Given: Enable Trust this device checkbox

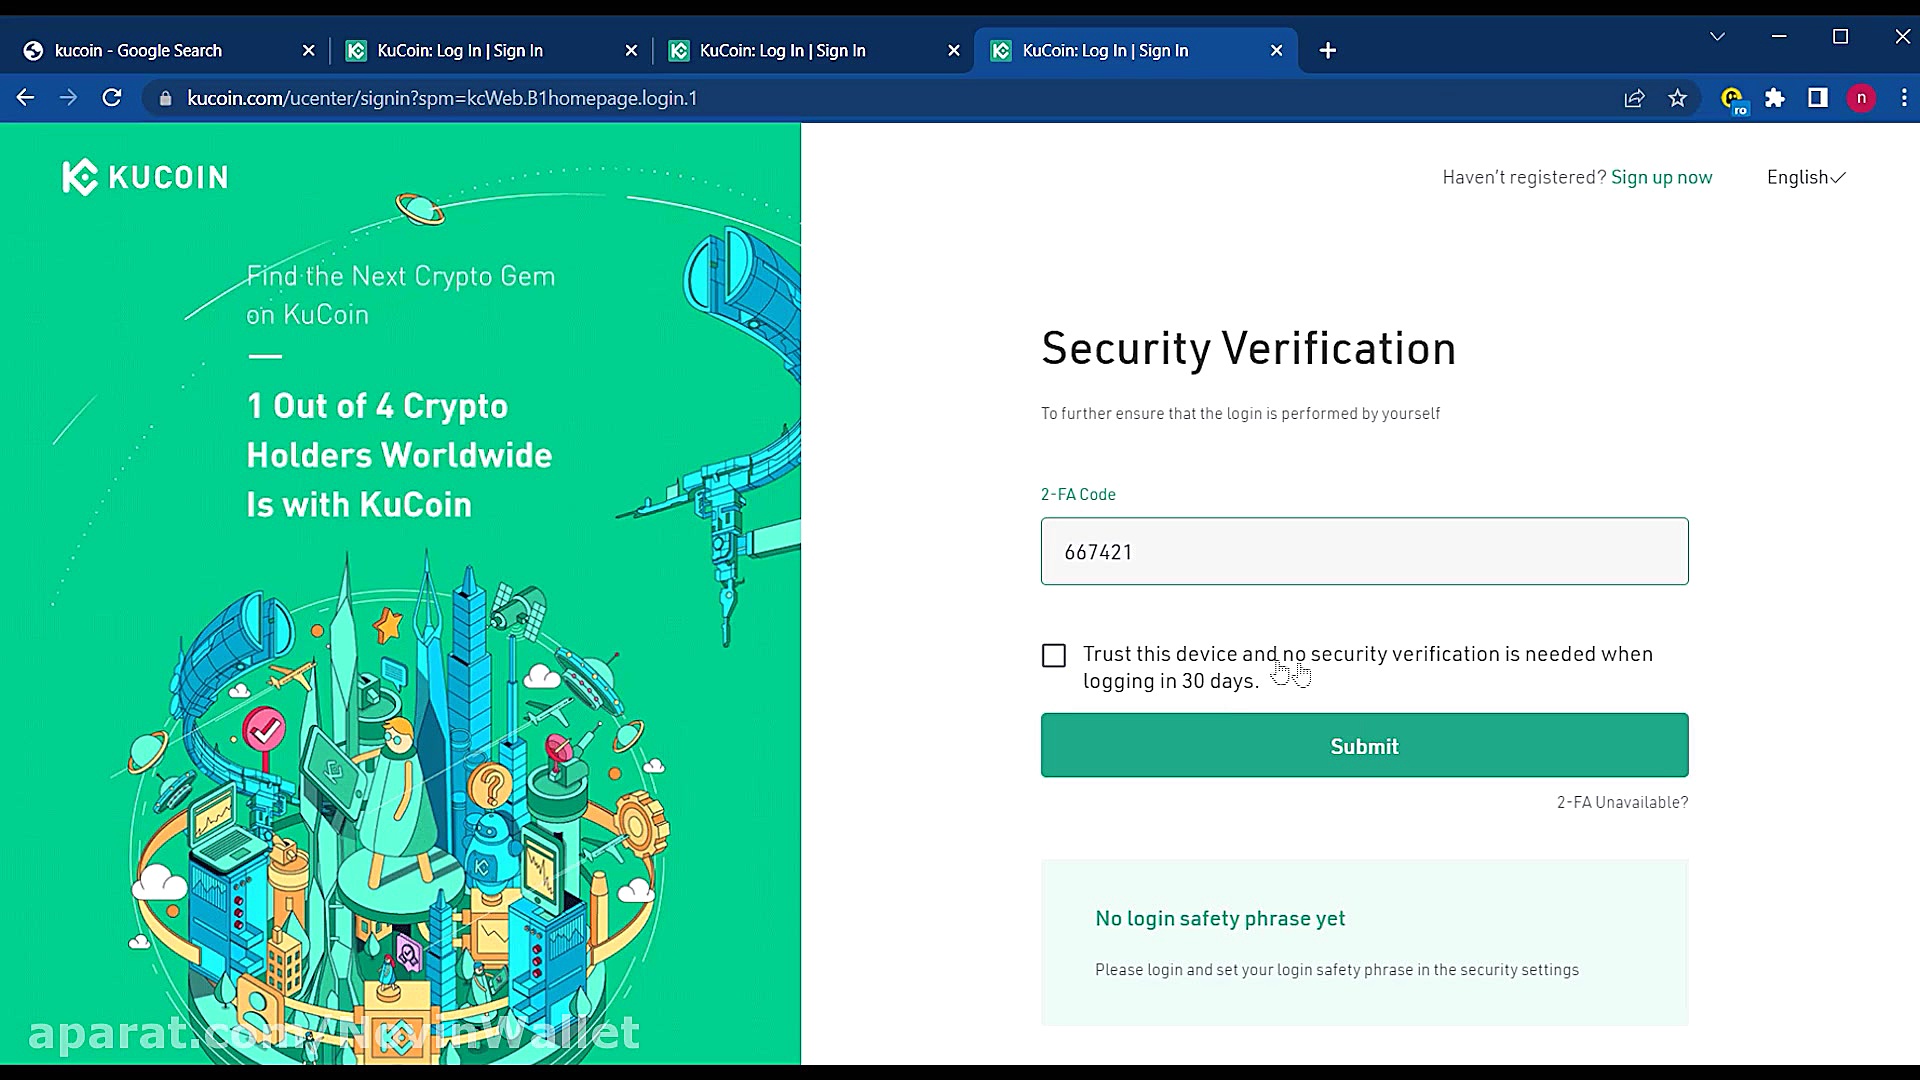Looking at the screenshot, I should (x=1054, y=656).
